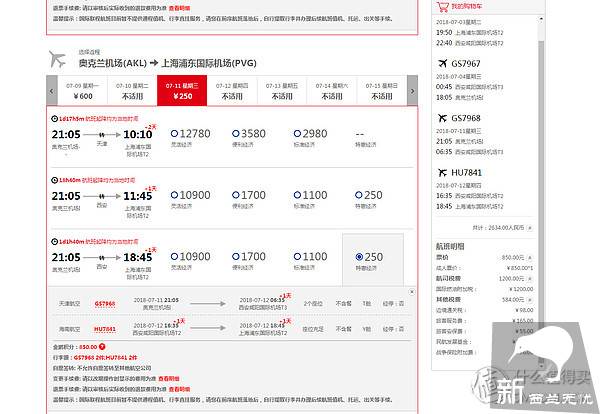Click the 1d17h5m duration text
The height and width of the screenshot is (414, 600).
(x=71, y=119)
